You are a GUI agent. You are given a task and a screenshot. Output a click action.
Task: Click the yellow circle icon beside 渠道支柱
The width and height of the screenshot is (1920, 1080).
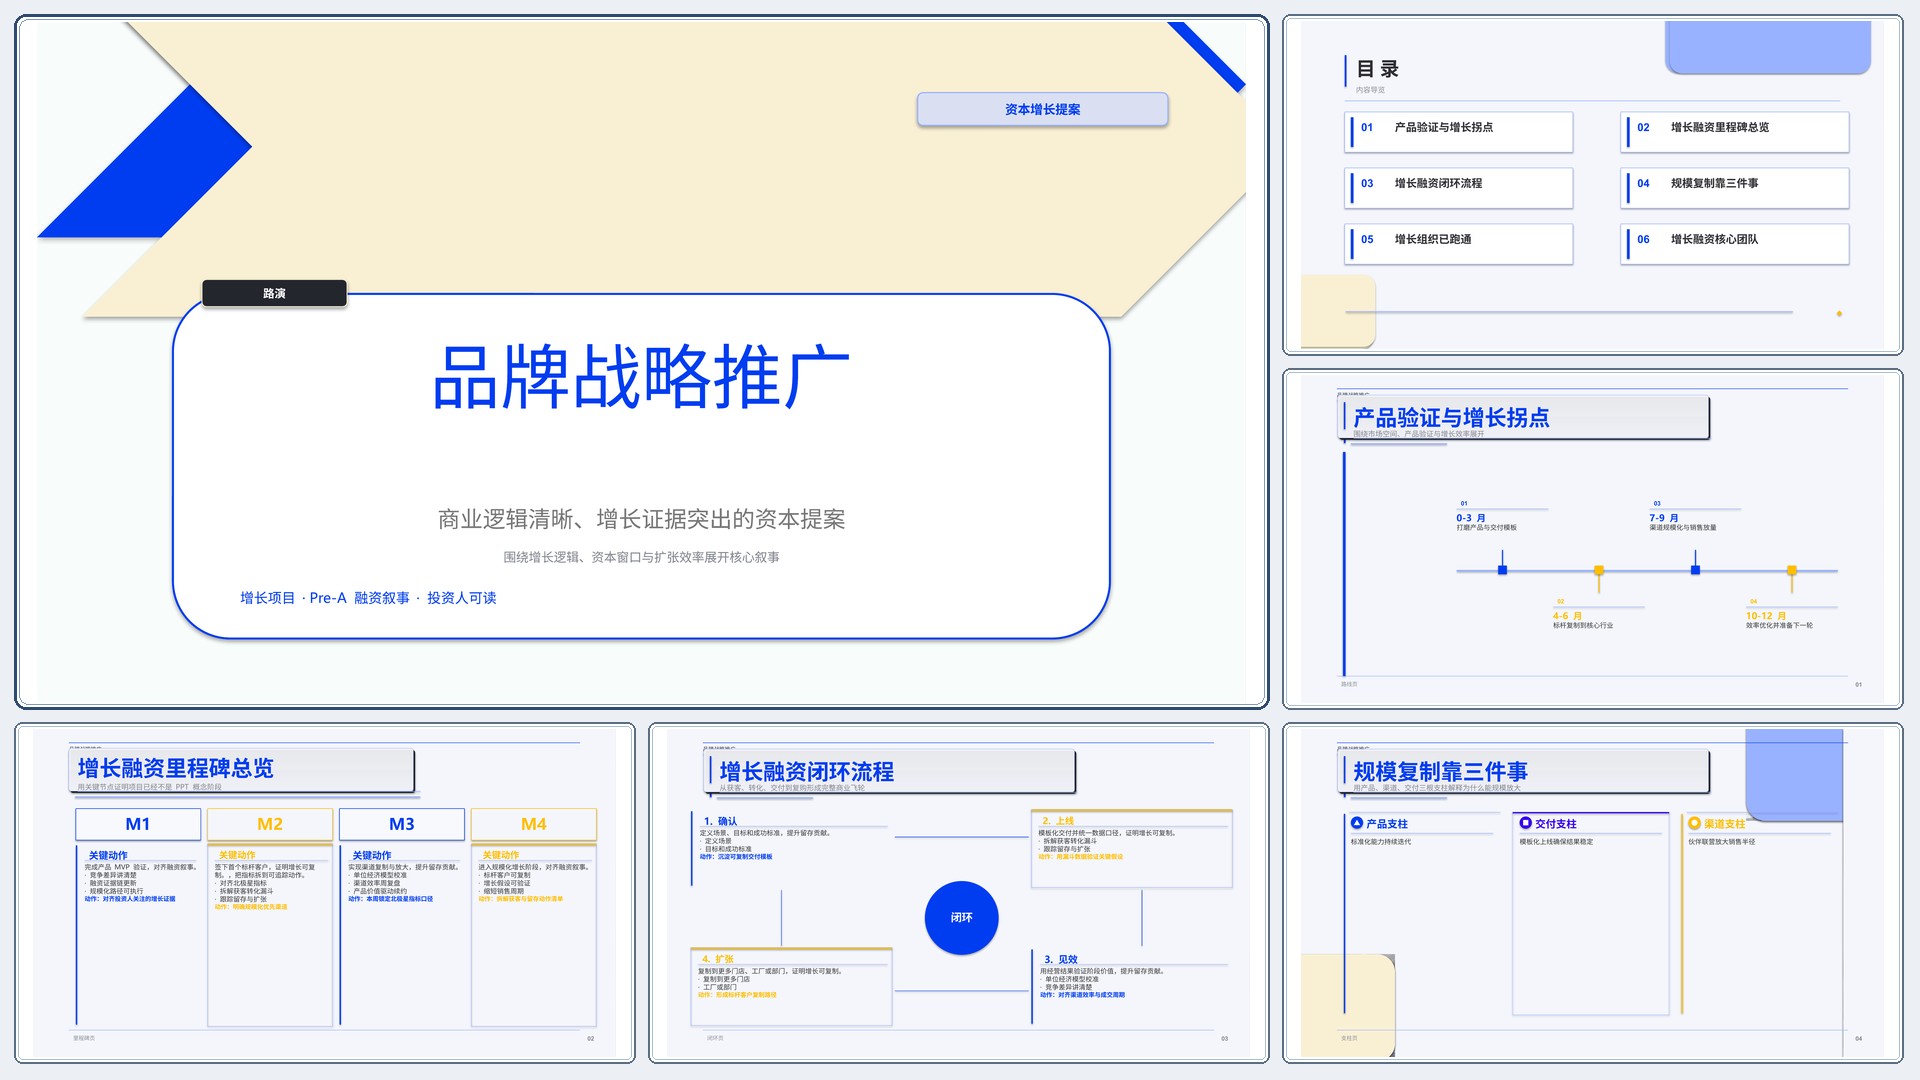pyautogui.click(x=1695, y=823)
